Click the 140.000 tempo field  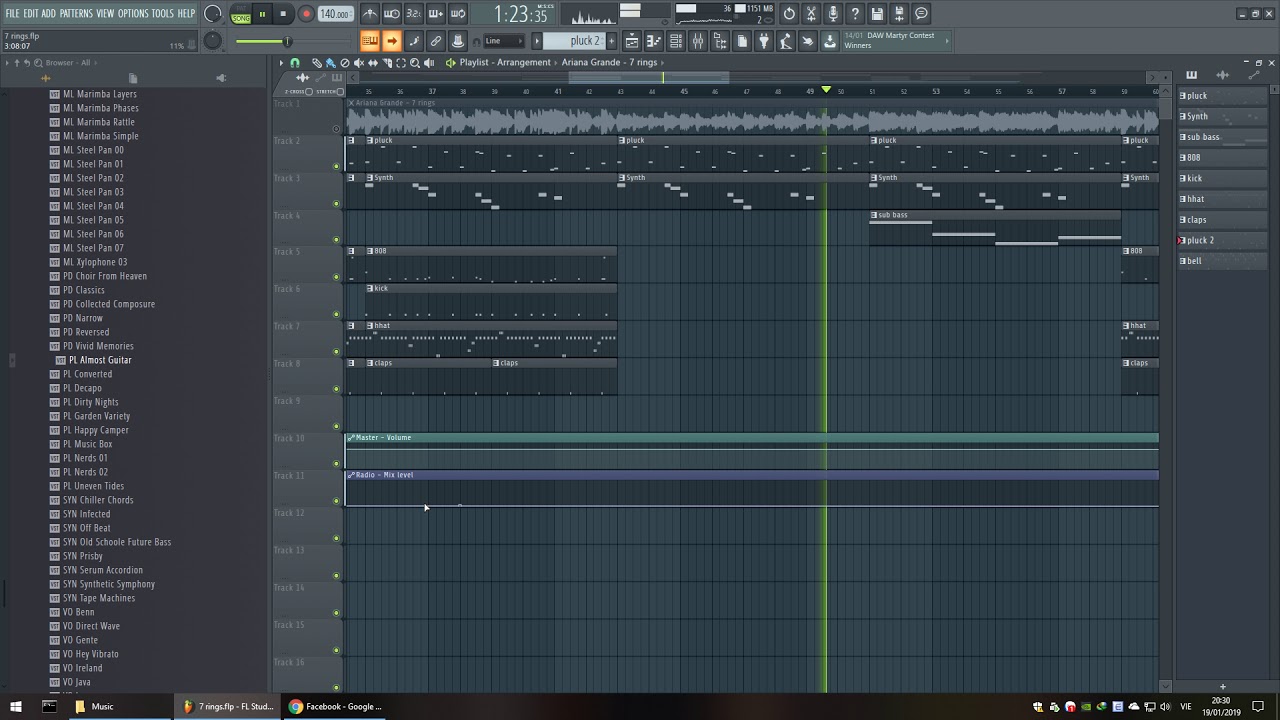335,14
